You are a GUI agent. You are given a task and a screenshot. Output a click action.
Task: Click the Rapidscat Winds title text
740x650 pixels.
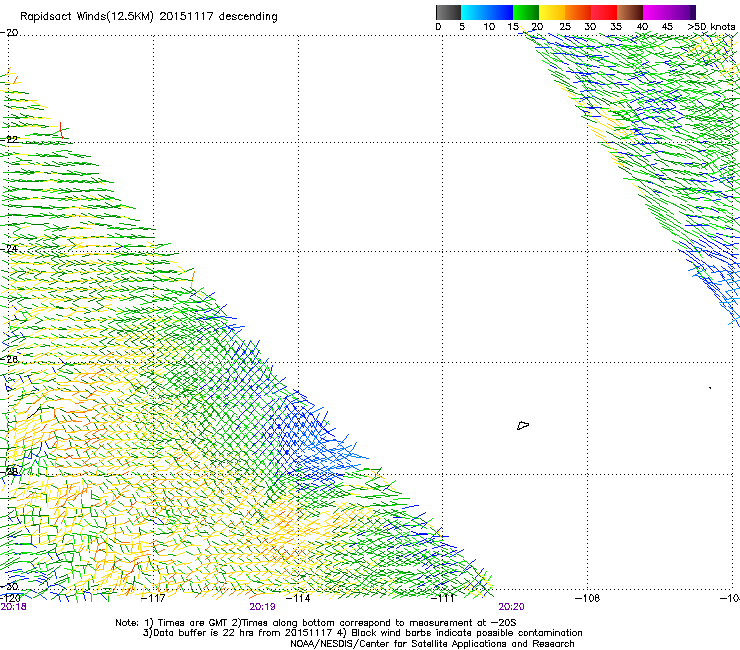click(149, 16)
